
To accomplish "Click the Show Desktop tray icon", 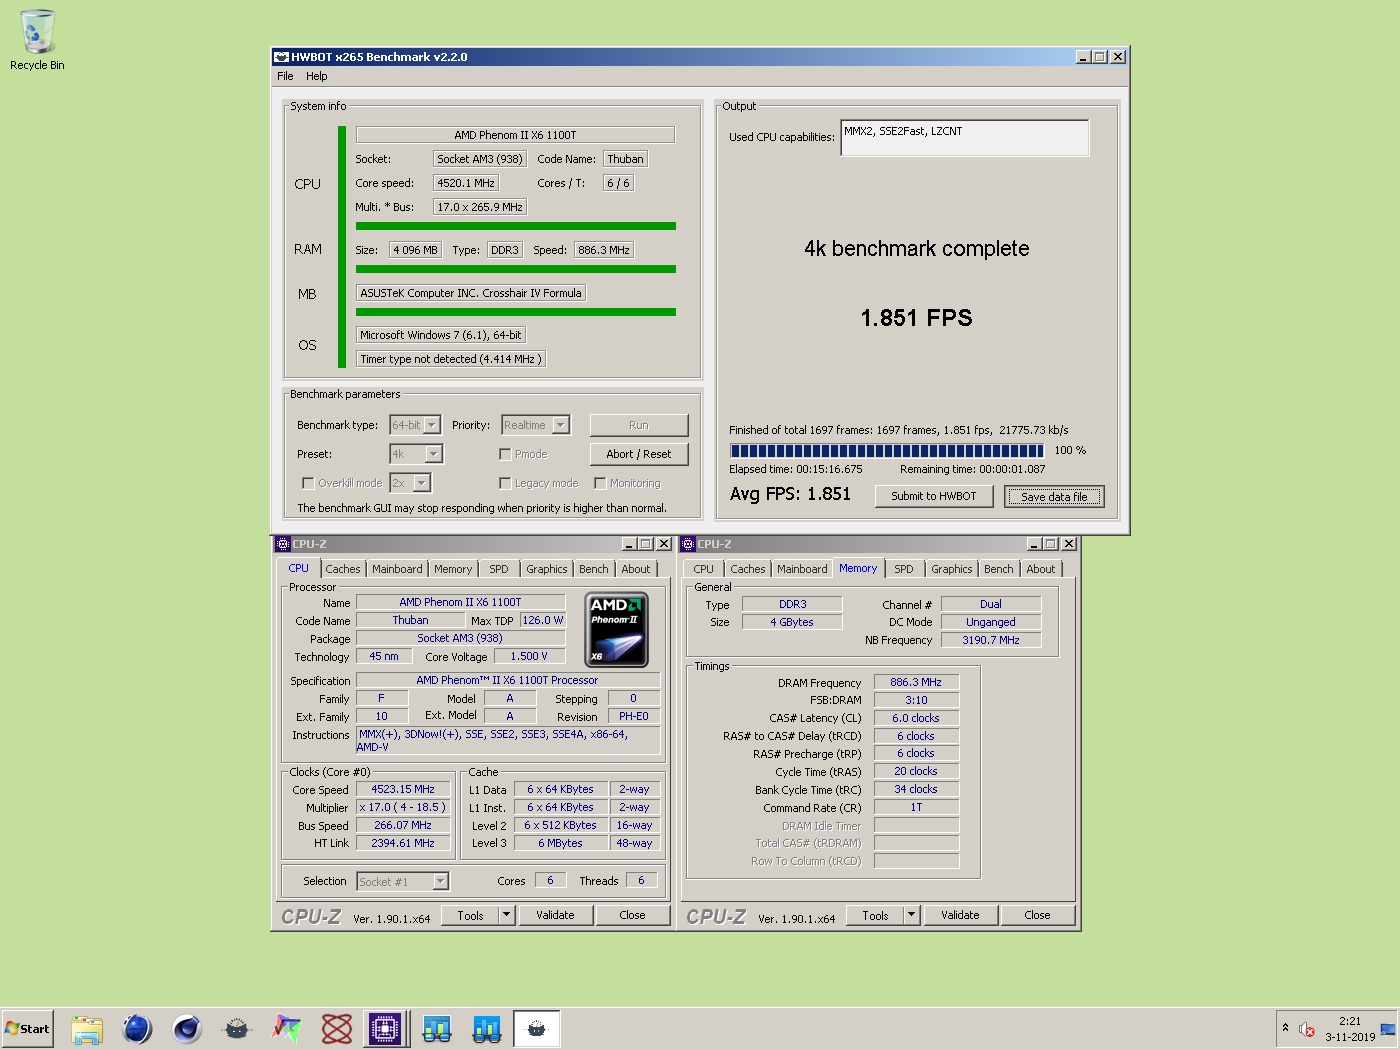I will pos(1387,1029).
